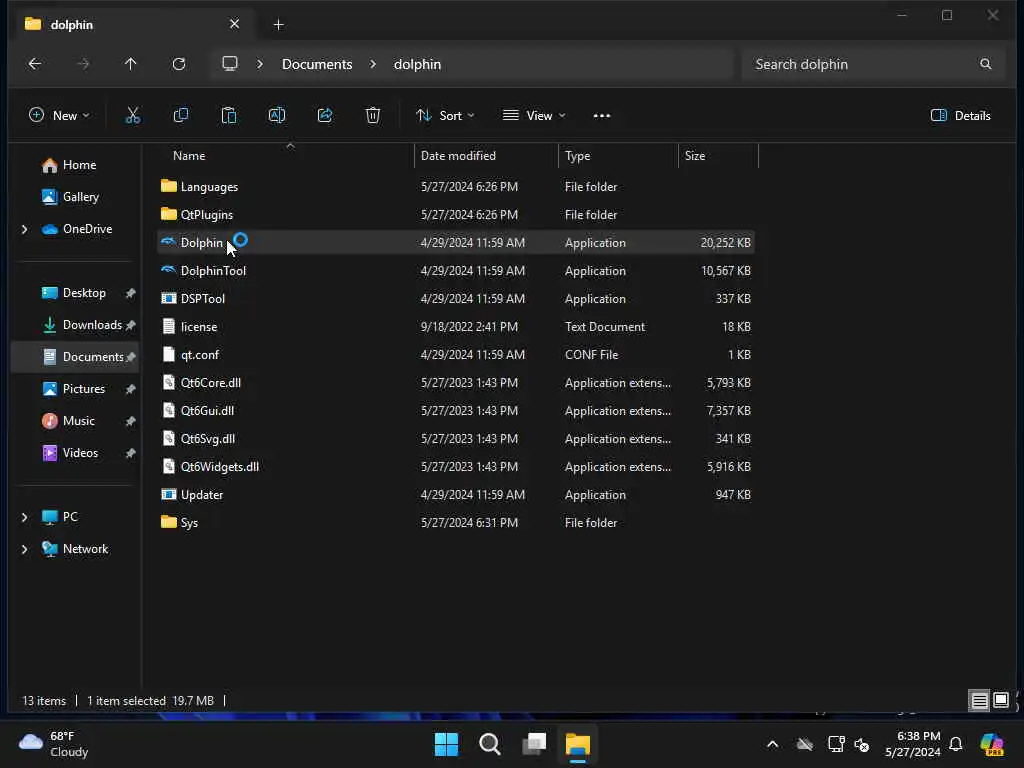Click the Updater application icon
This screenshot has width=1024, height=768.
click(168, 494)
